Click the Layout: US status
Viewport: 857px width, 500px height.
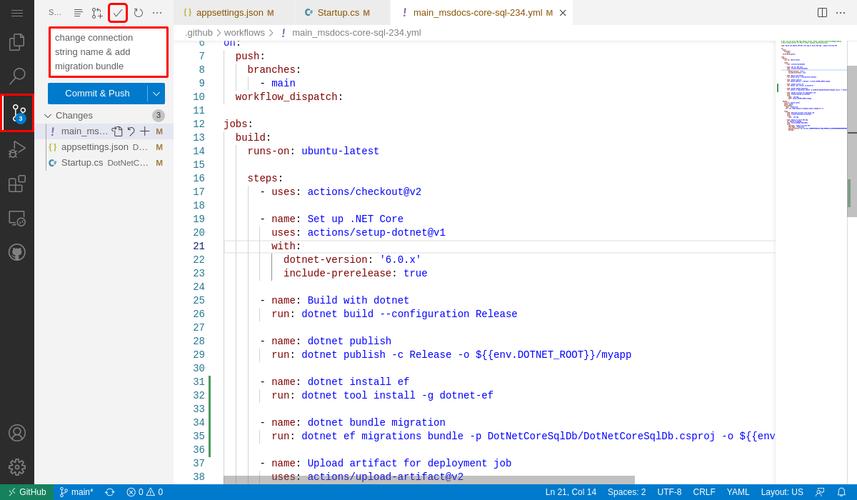click(782, 492)
